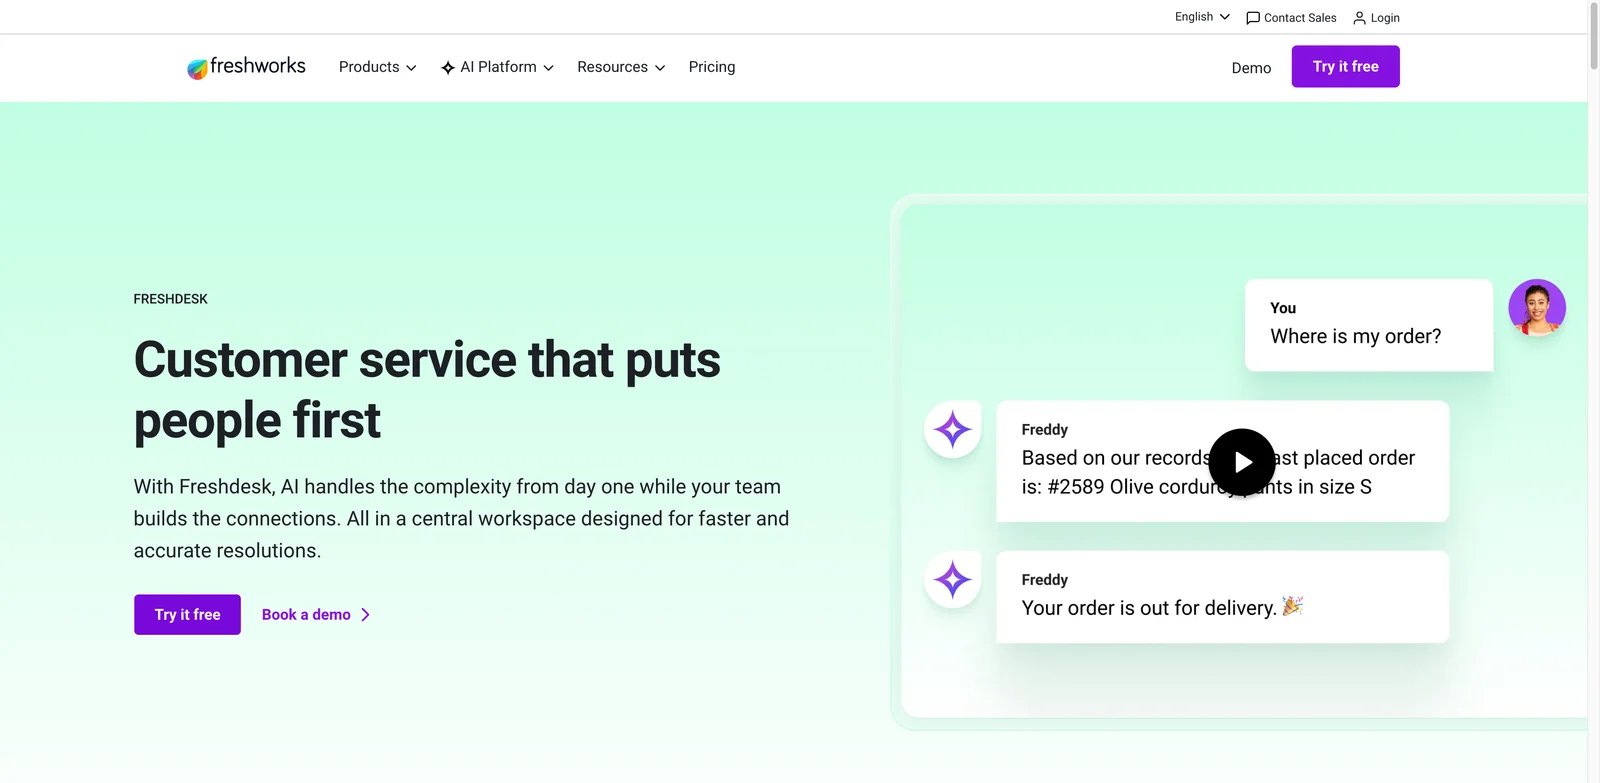The height and width of the screenshot is (783, 1600).
Task: Open the English language selector
Action: 1202,17
